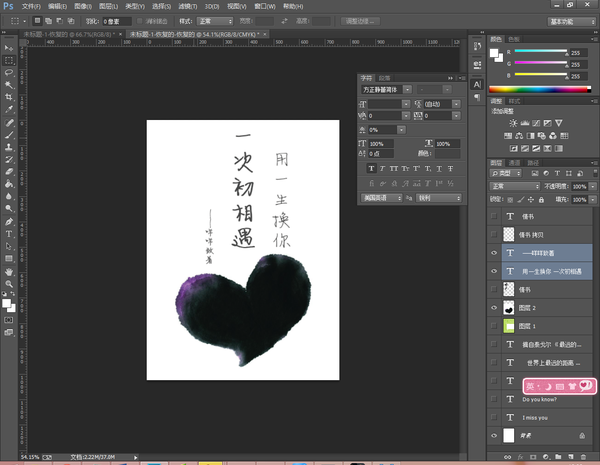
Task: Select the Hand tool
Action: click(x=9, y=272)
